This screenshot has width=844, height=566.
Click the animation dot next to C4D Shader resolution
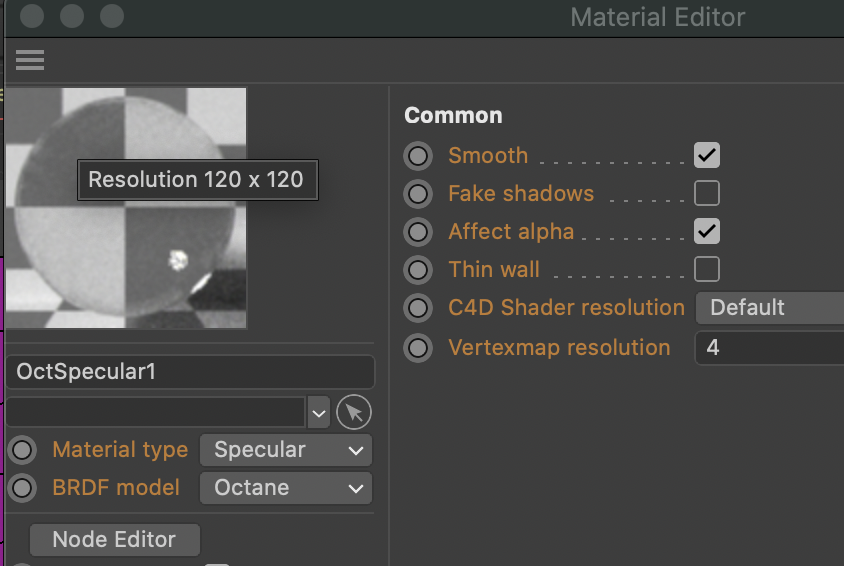[x=418, y=308]
